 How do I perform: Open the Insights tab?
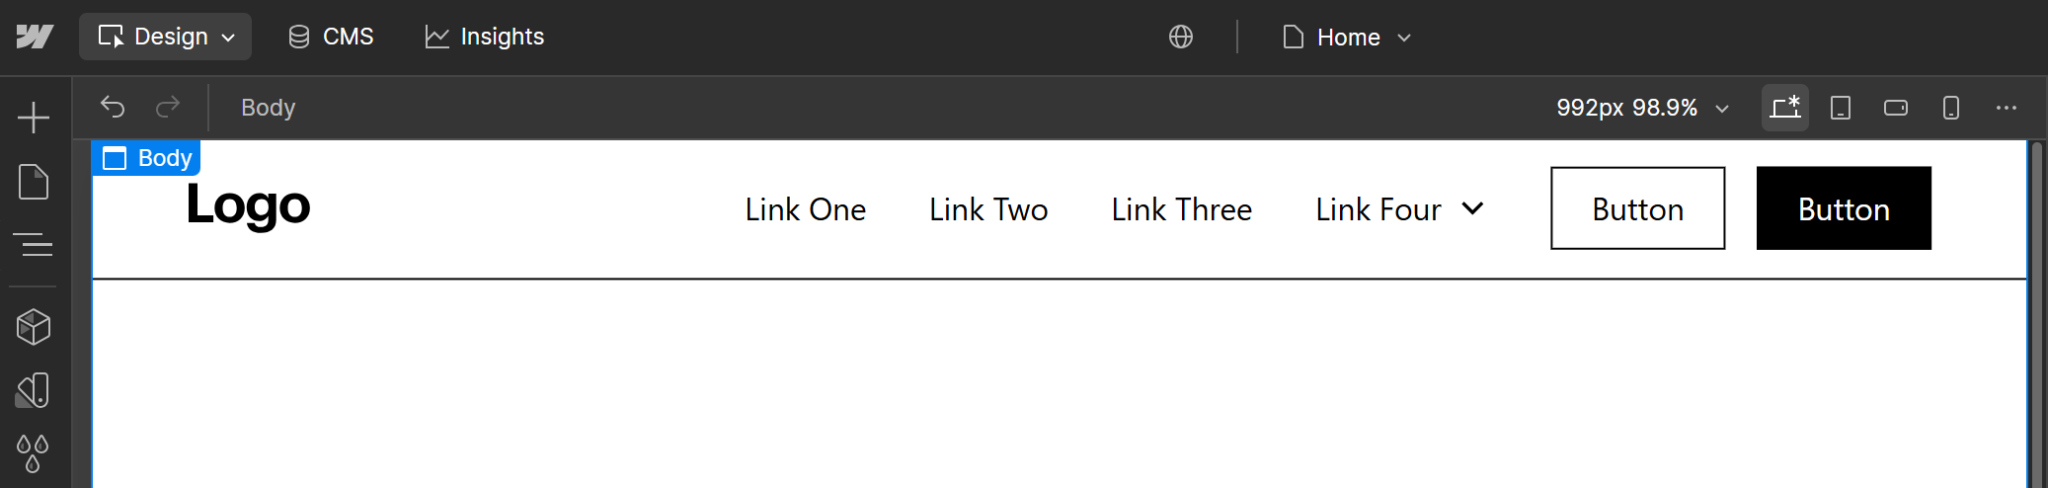[x=485, y=37]
